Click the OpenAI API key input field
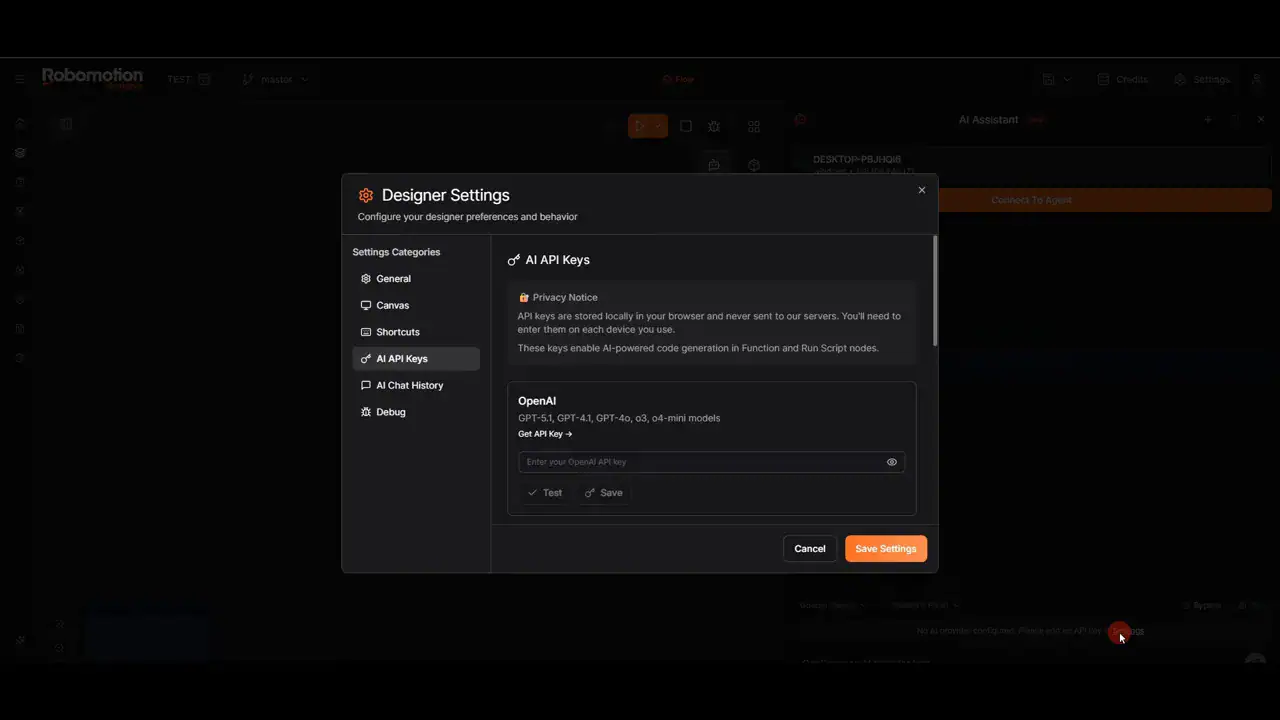 (x=700, y=461)
